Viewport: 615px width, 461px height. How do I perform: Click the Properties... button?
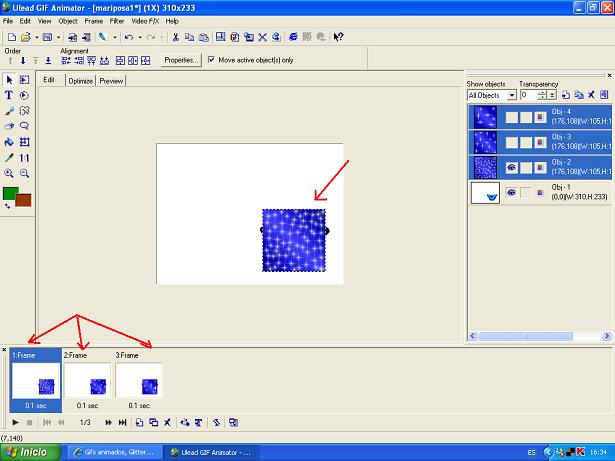(x=181, y=60)
